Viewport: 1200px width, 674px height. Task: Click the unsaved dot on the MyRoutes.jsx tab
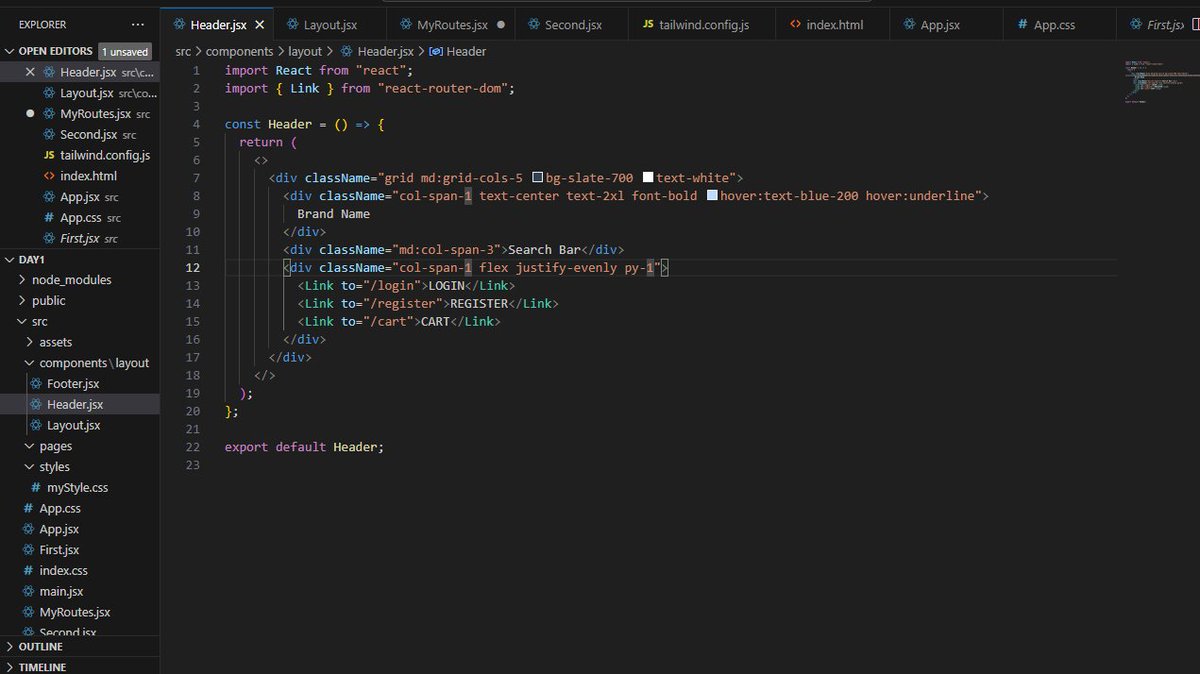pyautogui.click(x=500, y=24)
